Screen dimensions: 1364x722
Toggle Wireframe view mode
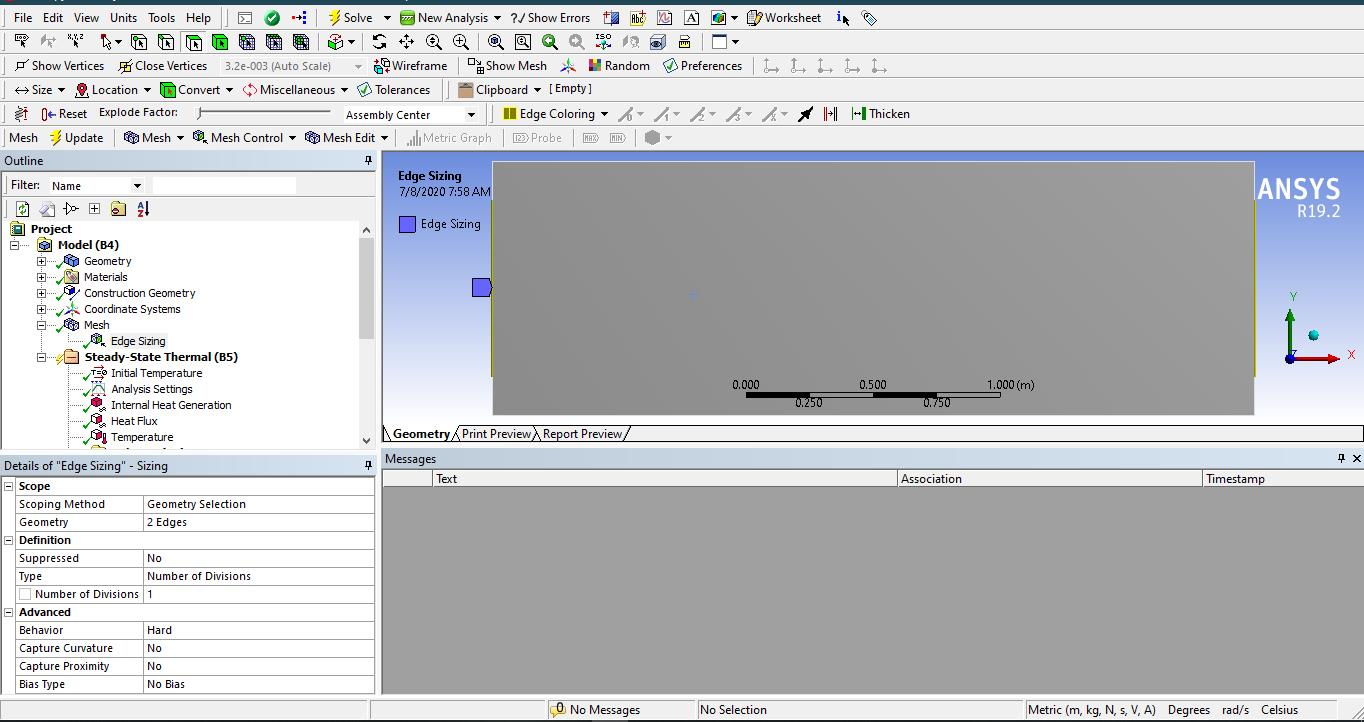[410, 65]
